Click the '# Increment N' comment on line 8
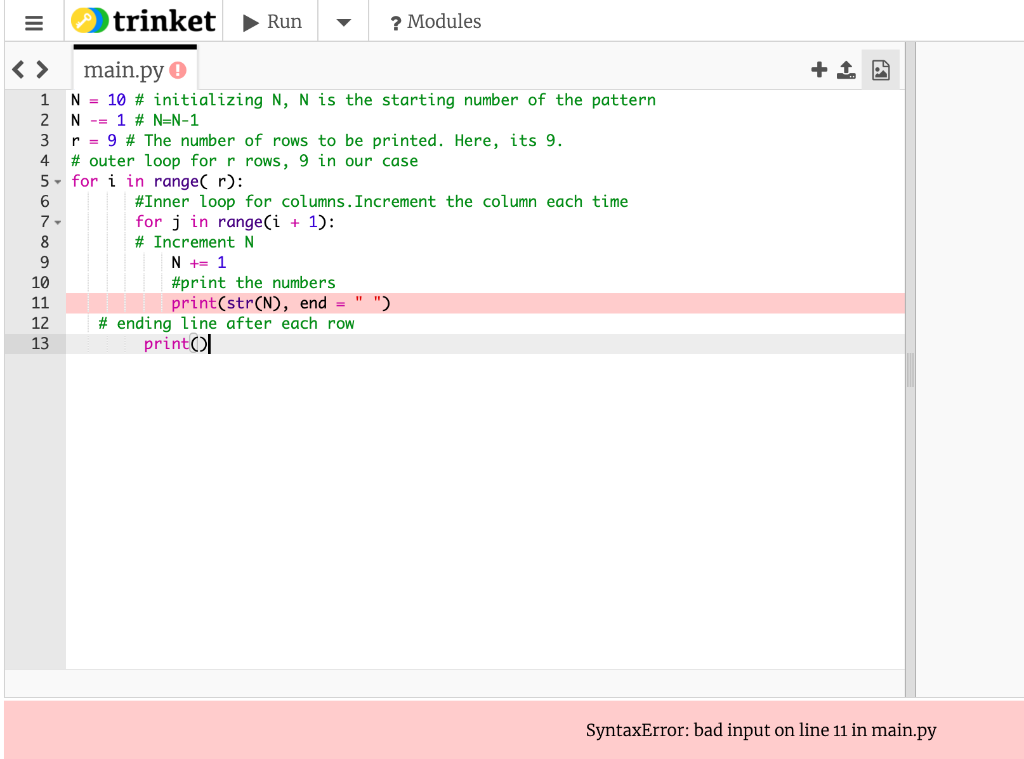Image resolution: width=1024 pixels, height=759 pixels. (x=194, y=242)
